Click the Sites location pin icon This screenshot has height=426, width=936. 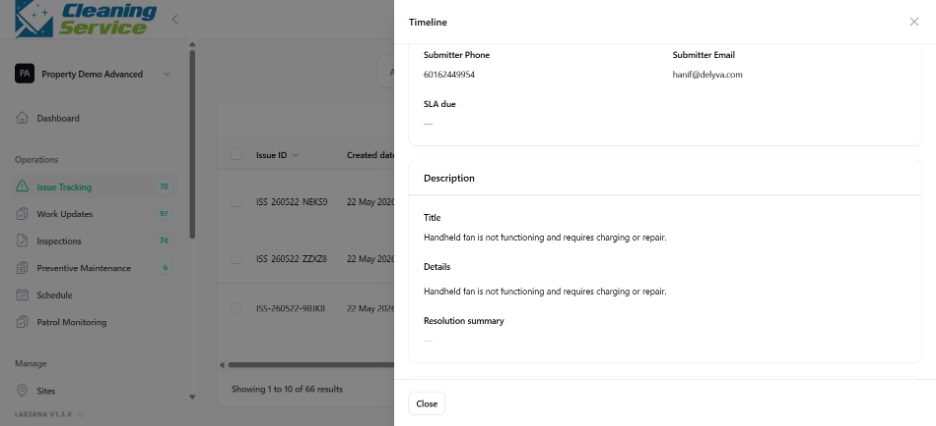[x=22, y=391]
